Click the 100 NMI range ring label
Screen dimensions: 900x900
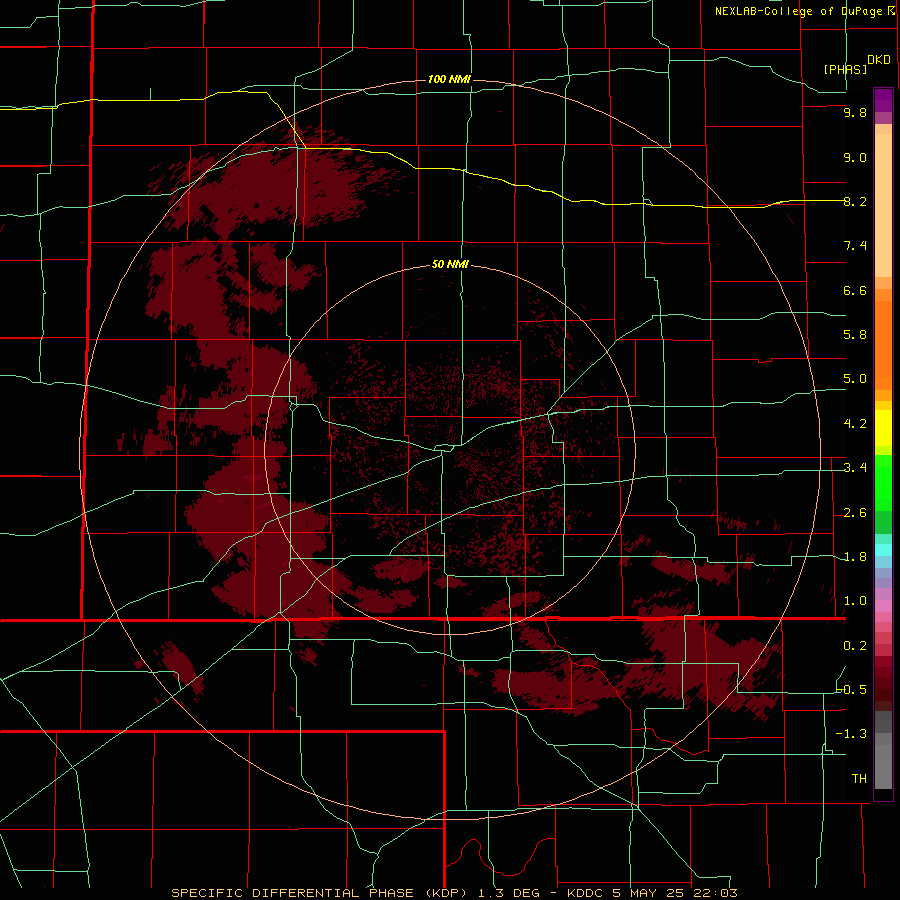click(x=449, y=79)
